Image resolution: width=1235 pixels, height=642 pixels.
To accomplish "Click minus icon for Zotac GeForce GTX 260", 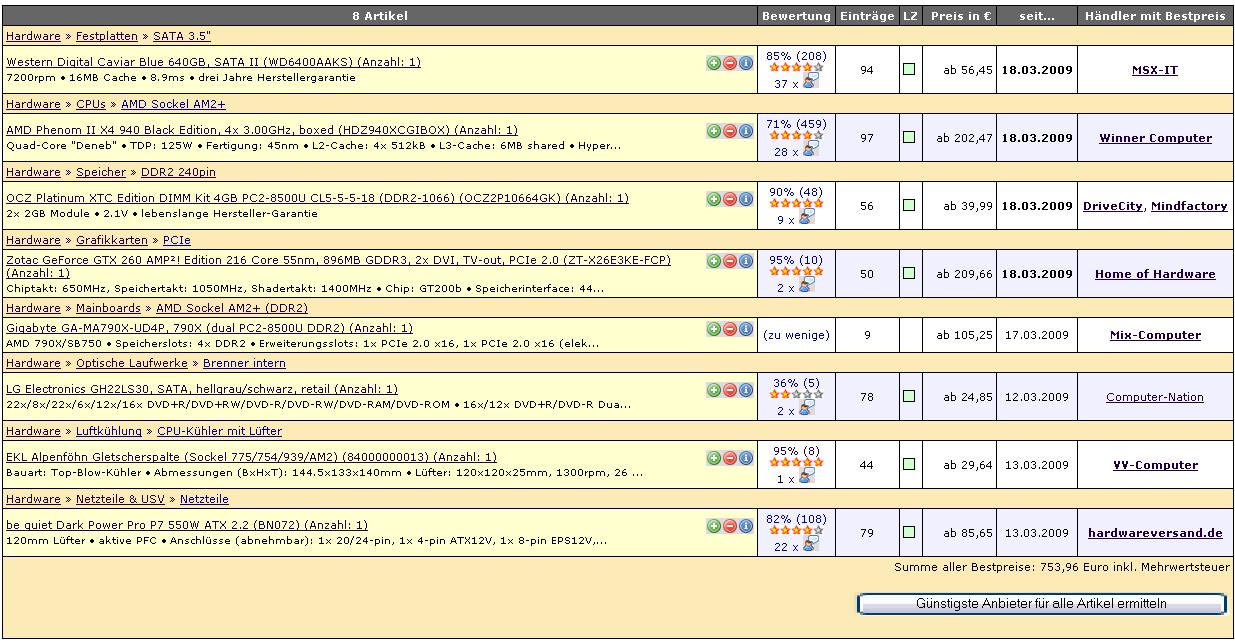I will tap(729, 261).
